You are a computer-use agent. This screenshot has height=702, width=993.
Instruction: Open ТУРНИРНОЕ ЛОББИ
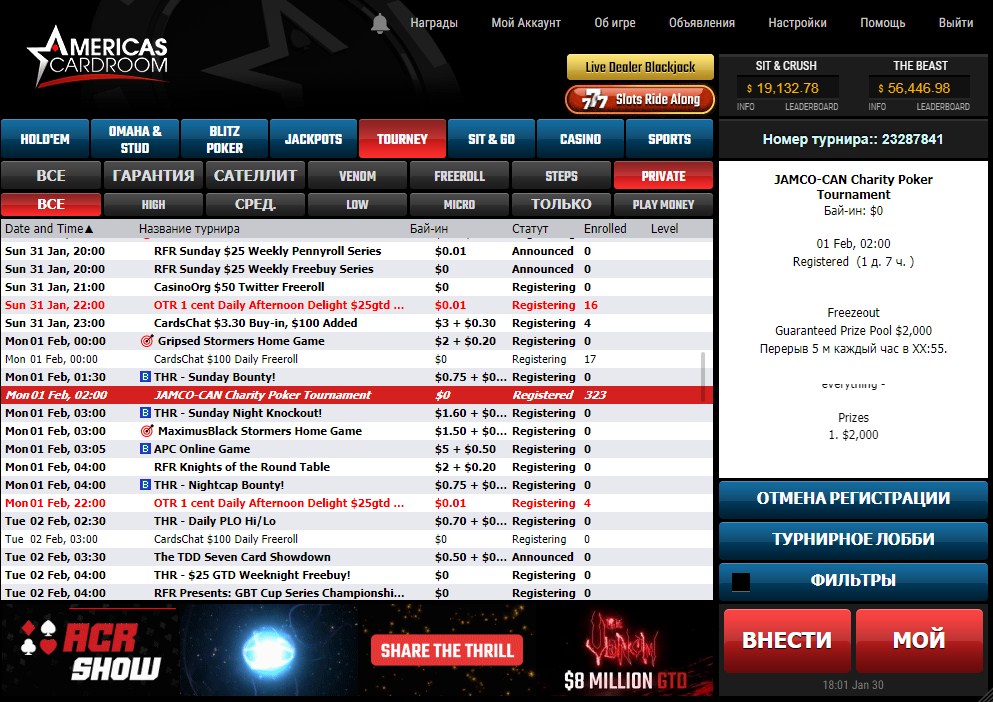[853, 539]
